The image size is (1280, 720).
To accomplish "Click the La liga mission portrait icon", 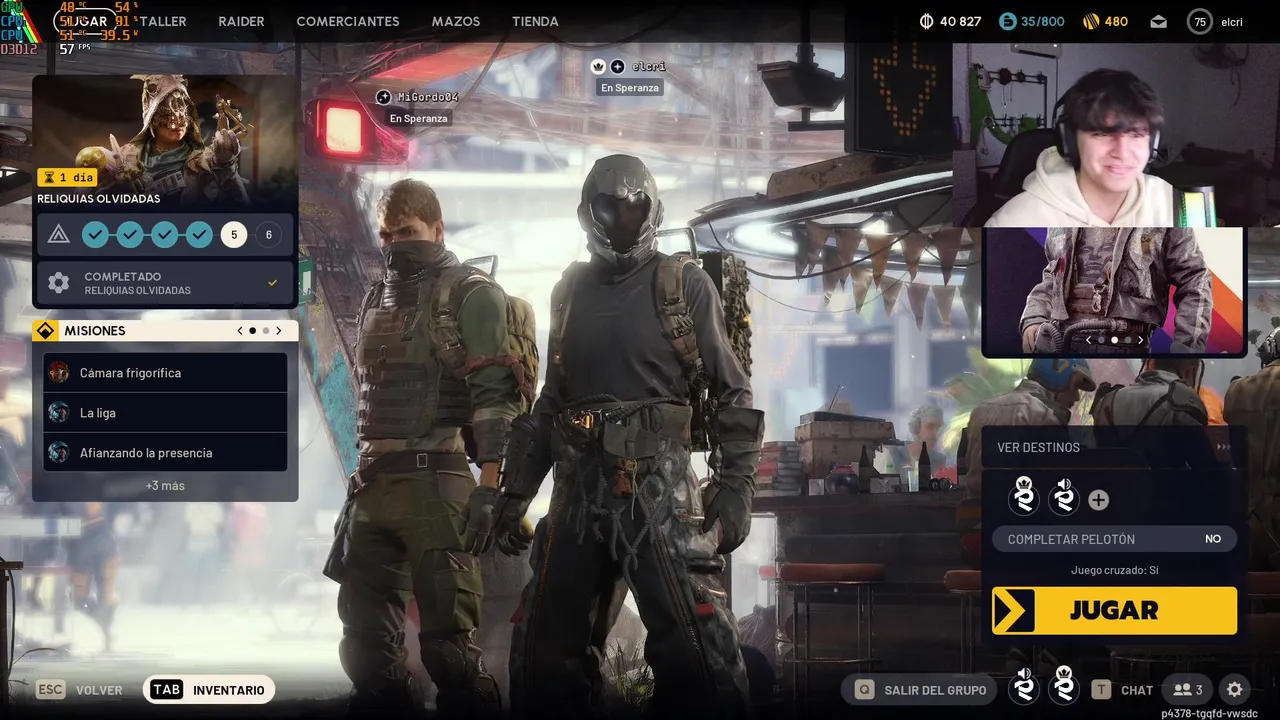I will [59, 413].
